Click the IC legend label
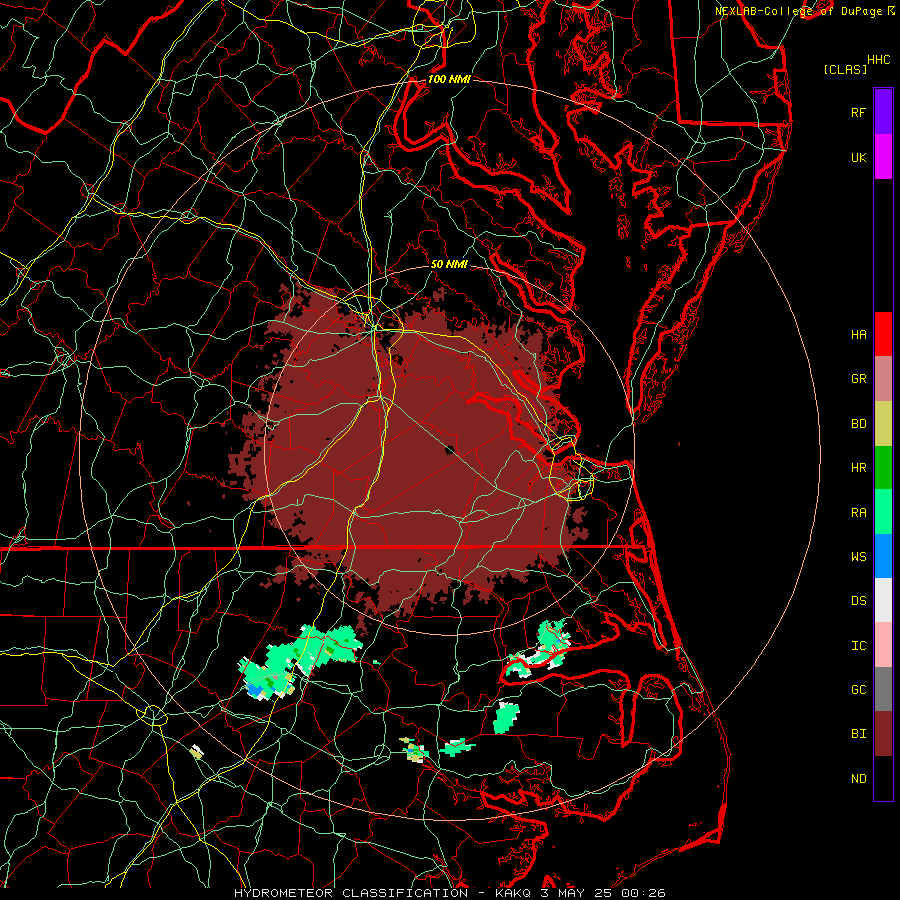Viewport: 900px width, 900px height. point(858,646)
